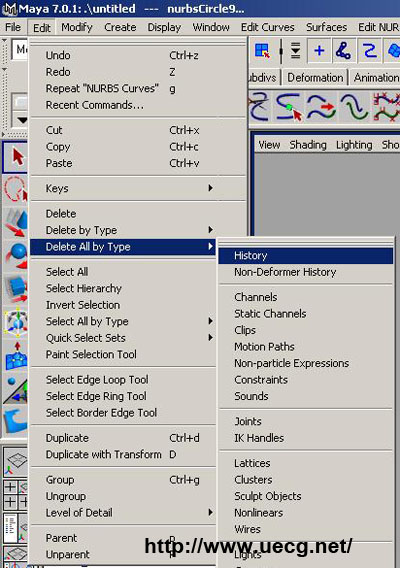The image size is (400, 568).
Task: Expand the Quick Select Sets submenu
Action: pos(211,338)
